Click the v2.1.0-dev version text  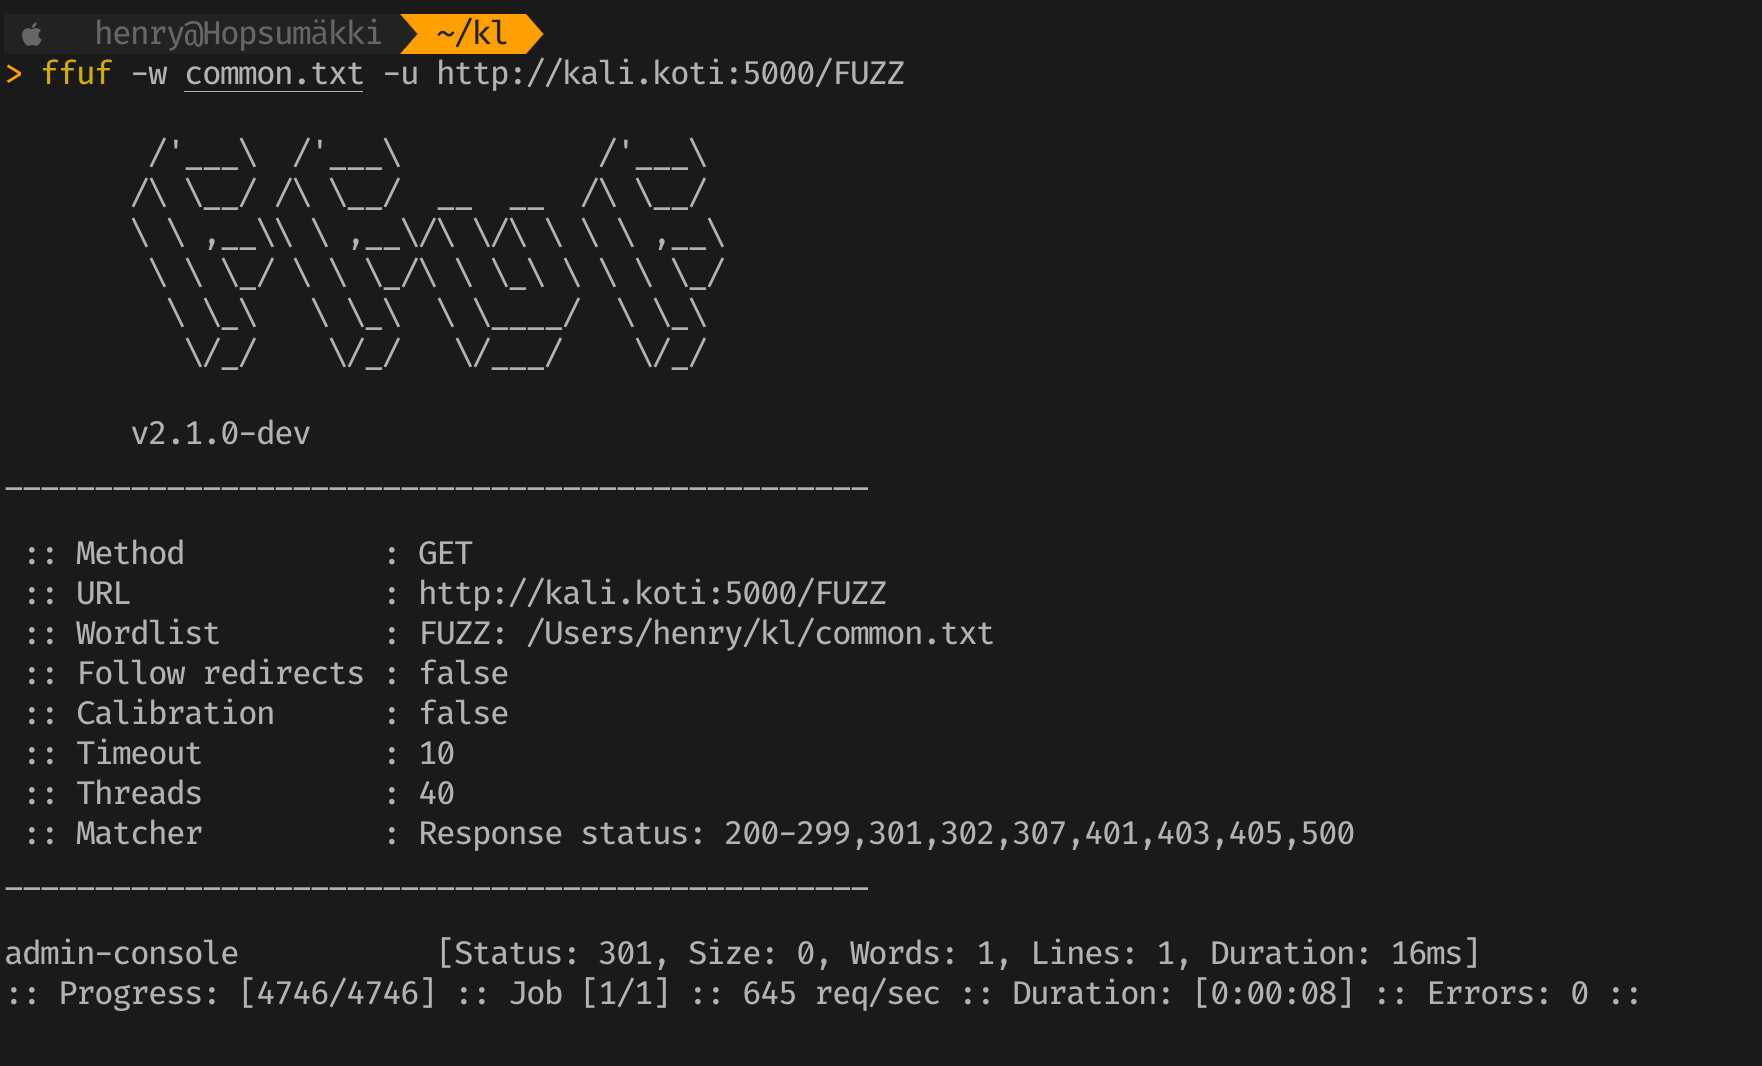[x=220, y=434]
